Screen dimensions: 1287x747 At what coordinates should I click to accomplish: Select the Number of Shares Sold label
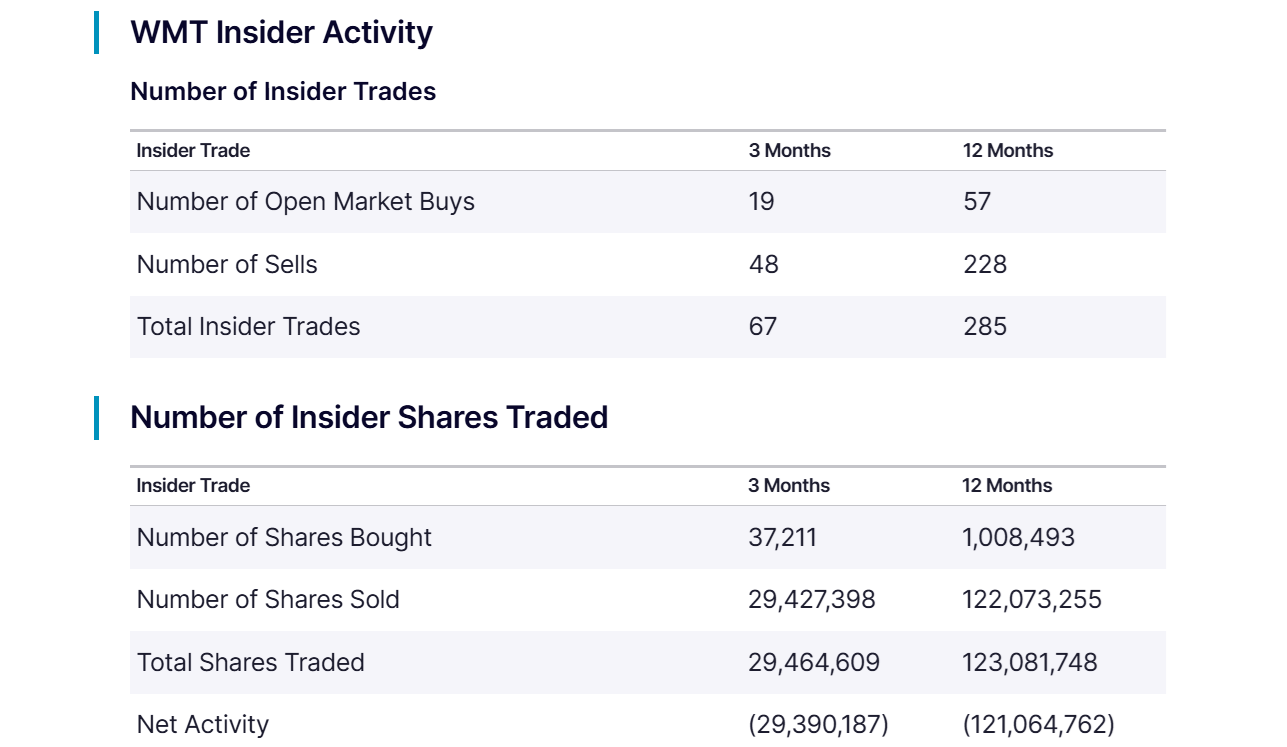(x=268, y=600)
